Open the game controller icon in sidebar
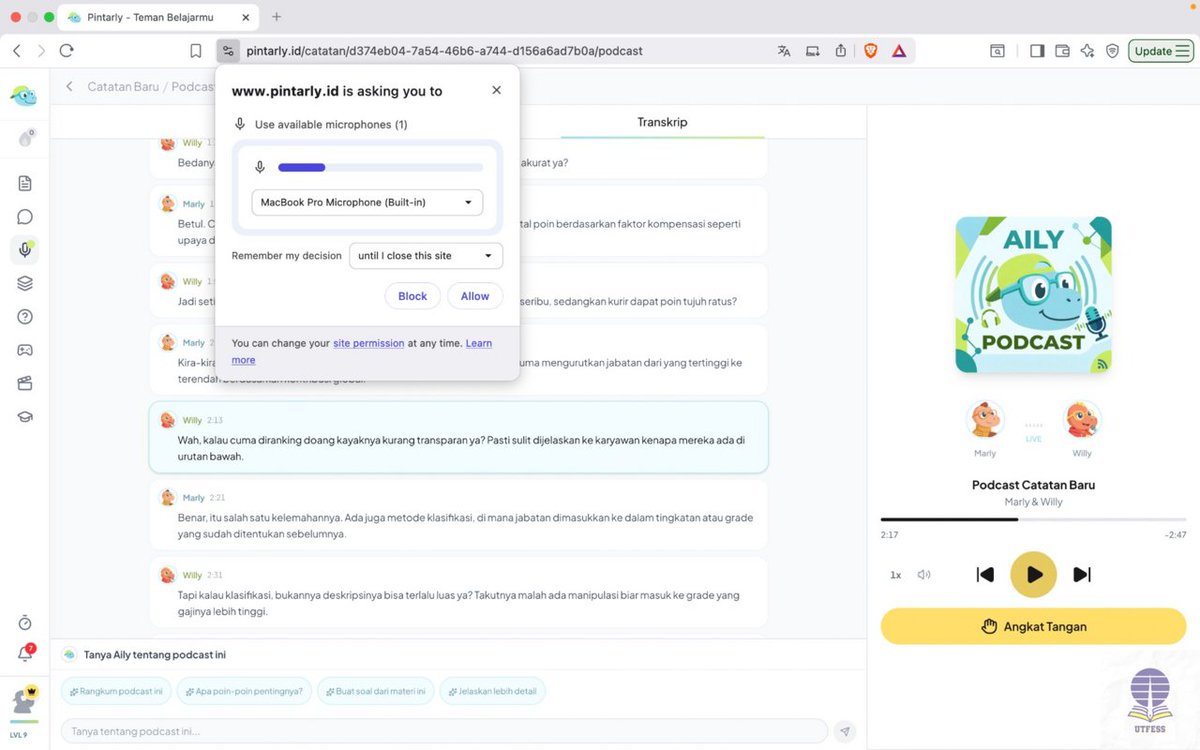The width and height of the screenshot is (1200, 750). [25, 350]
